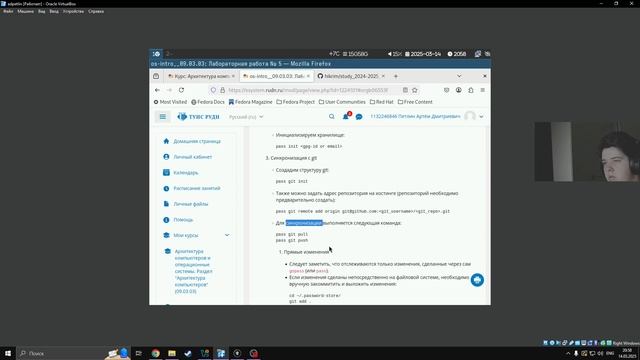Open Windows Start button

(x=8, y=353)
